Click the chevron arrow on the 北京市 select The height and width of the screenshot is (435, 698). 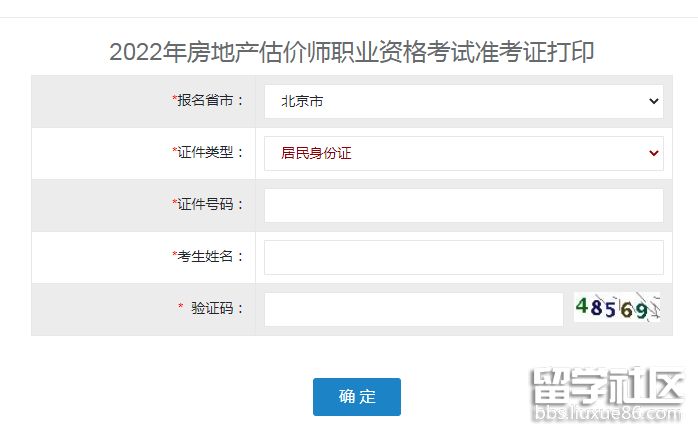pyautogui.click(x=654, y=101)
